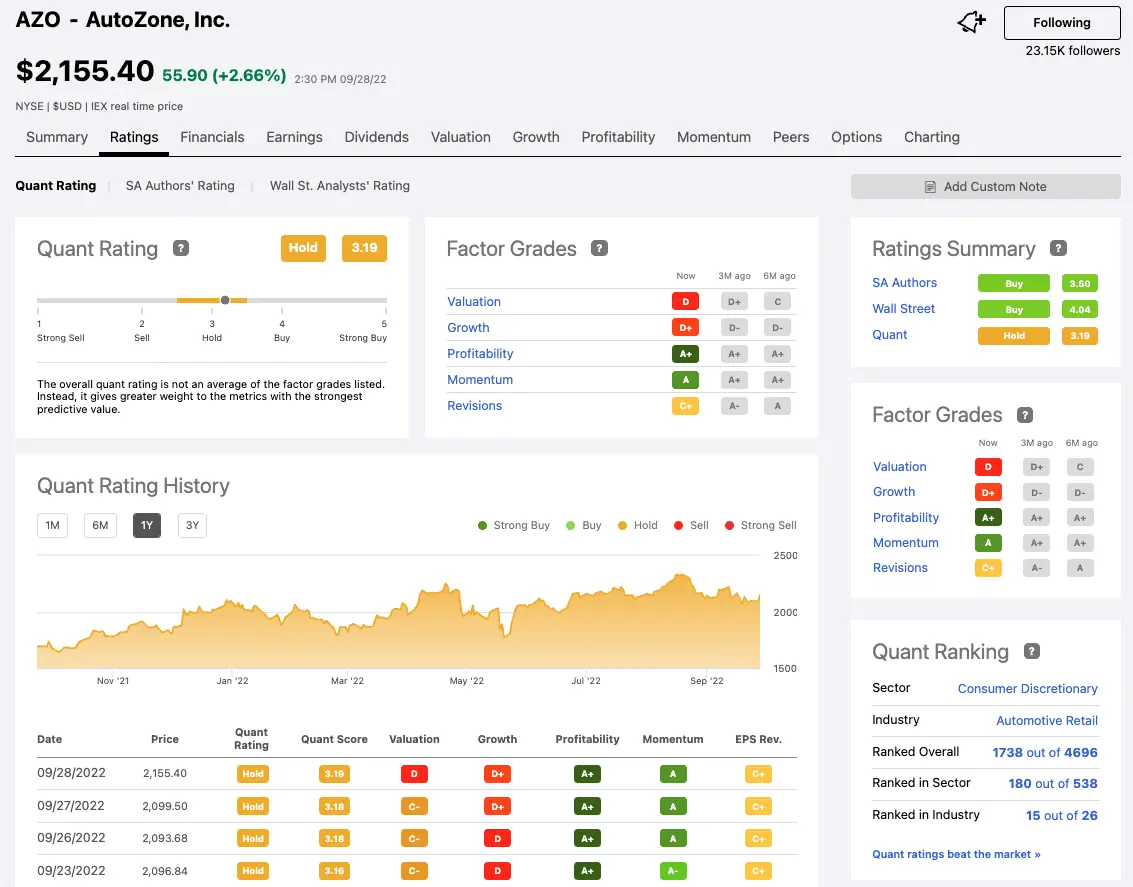The width and height of the screenshot is (1133, 887).
Task: Click the add alert bell icon
Action: (971, 22)
